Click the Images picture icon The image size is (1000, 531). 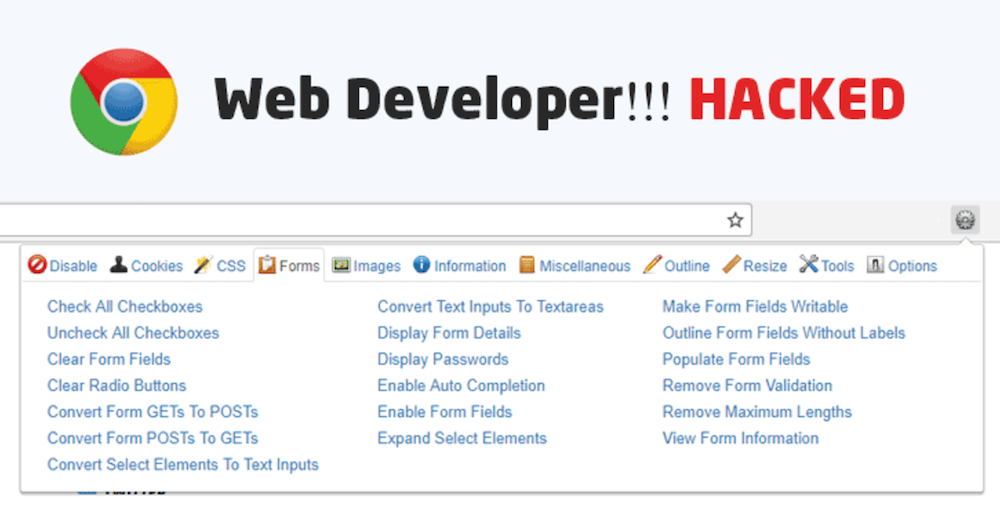[x=341, y=265]
